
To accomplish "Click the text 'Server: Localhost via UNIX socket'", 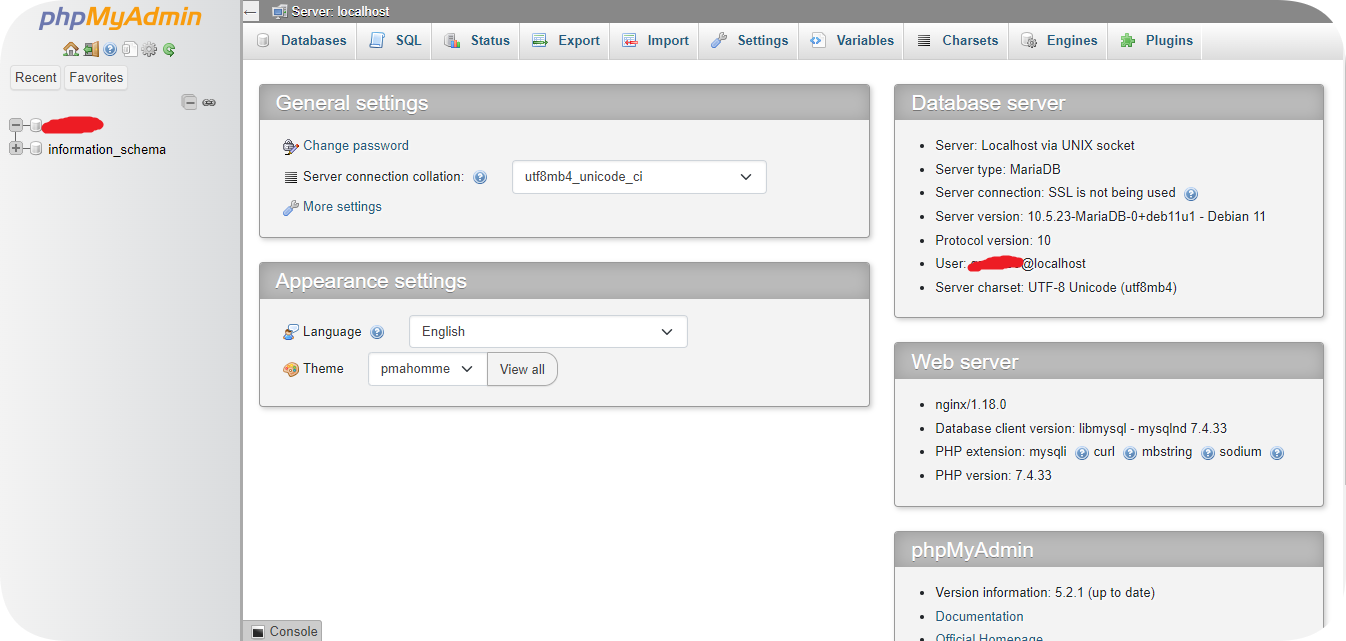I will coord(1035,146).
